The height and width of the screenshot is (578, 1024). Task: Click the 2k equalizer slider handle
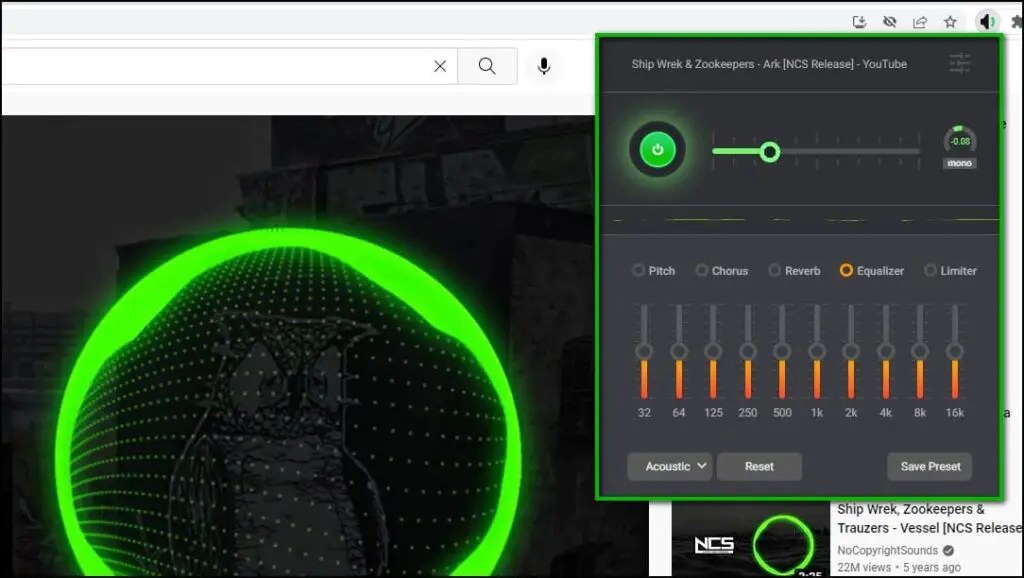click(851, 351)
